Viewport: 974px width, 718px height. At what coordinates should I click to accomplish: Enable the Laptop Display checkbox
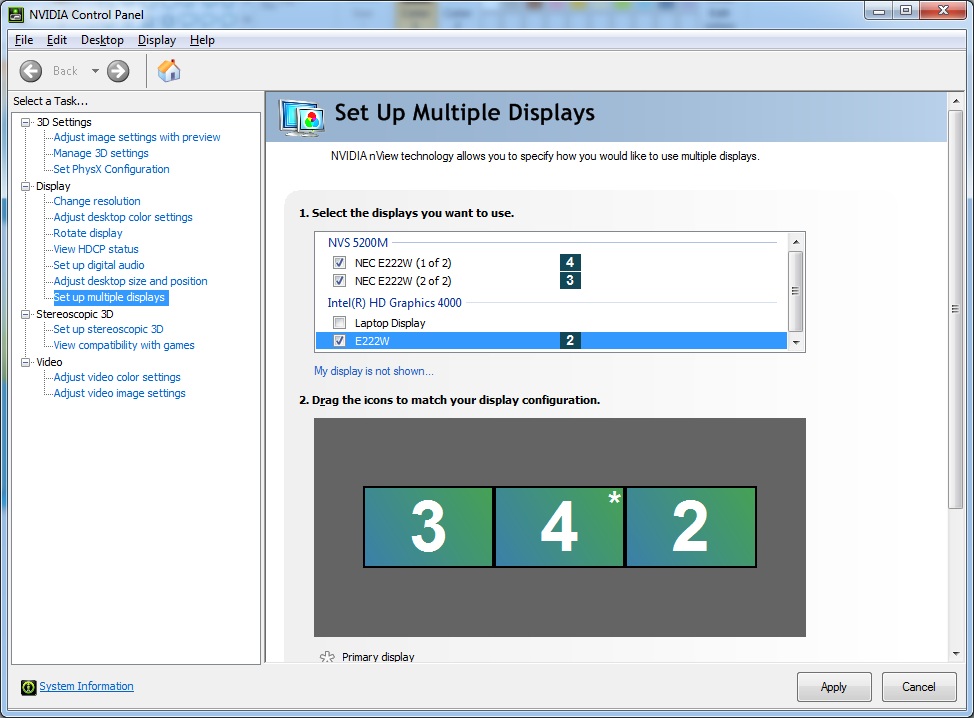click(x=339, y=322)
